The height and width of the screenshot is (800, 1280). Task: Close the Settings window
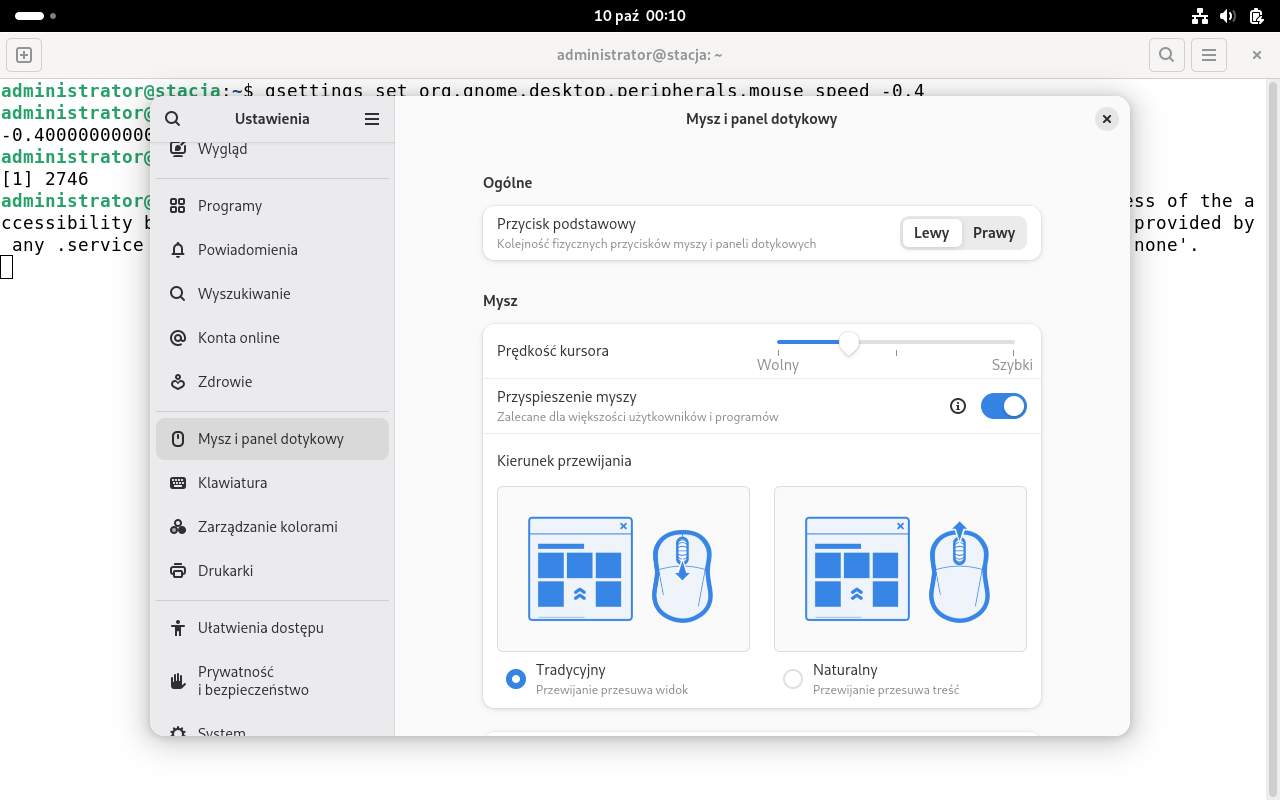1106,119
